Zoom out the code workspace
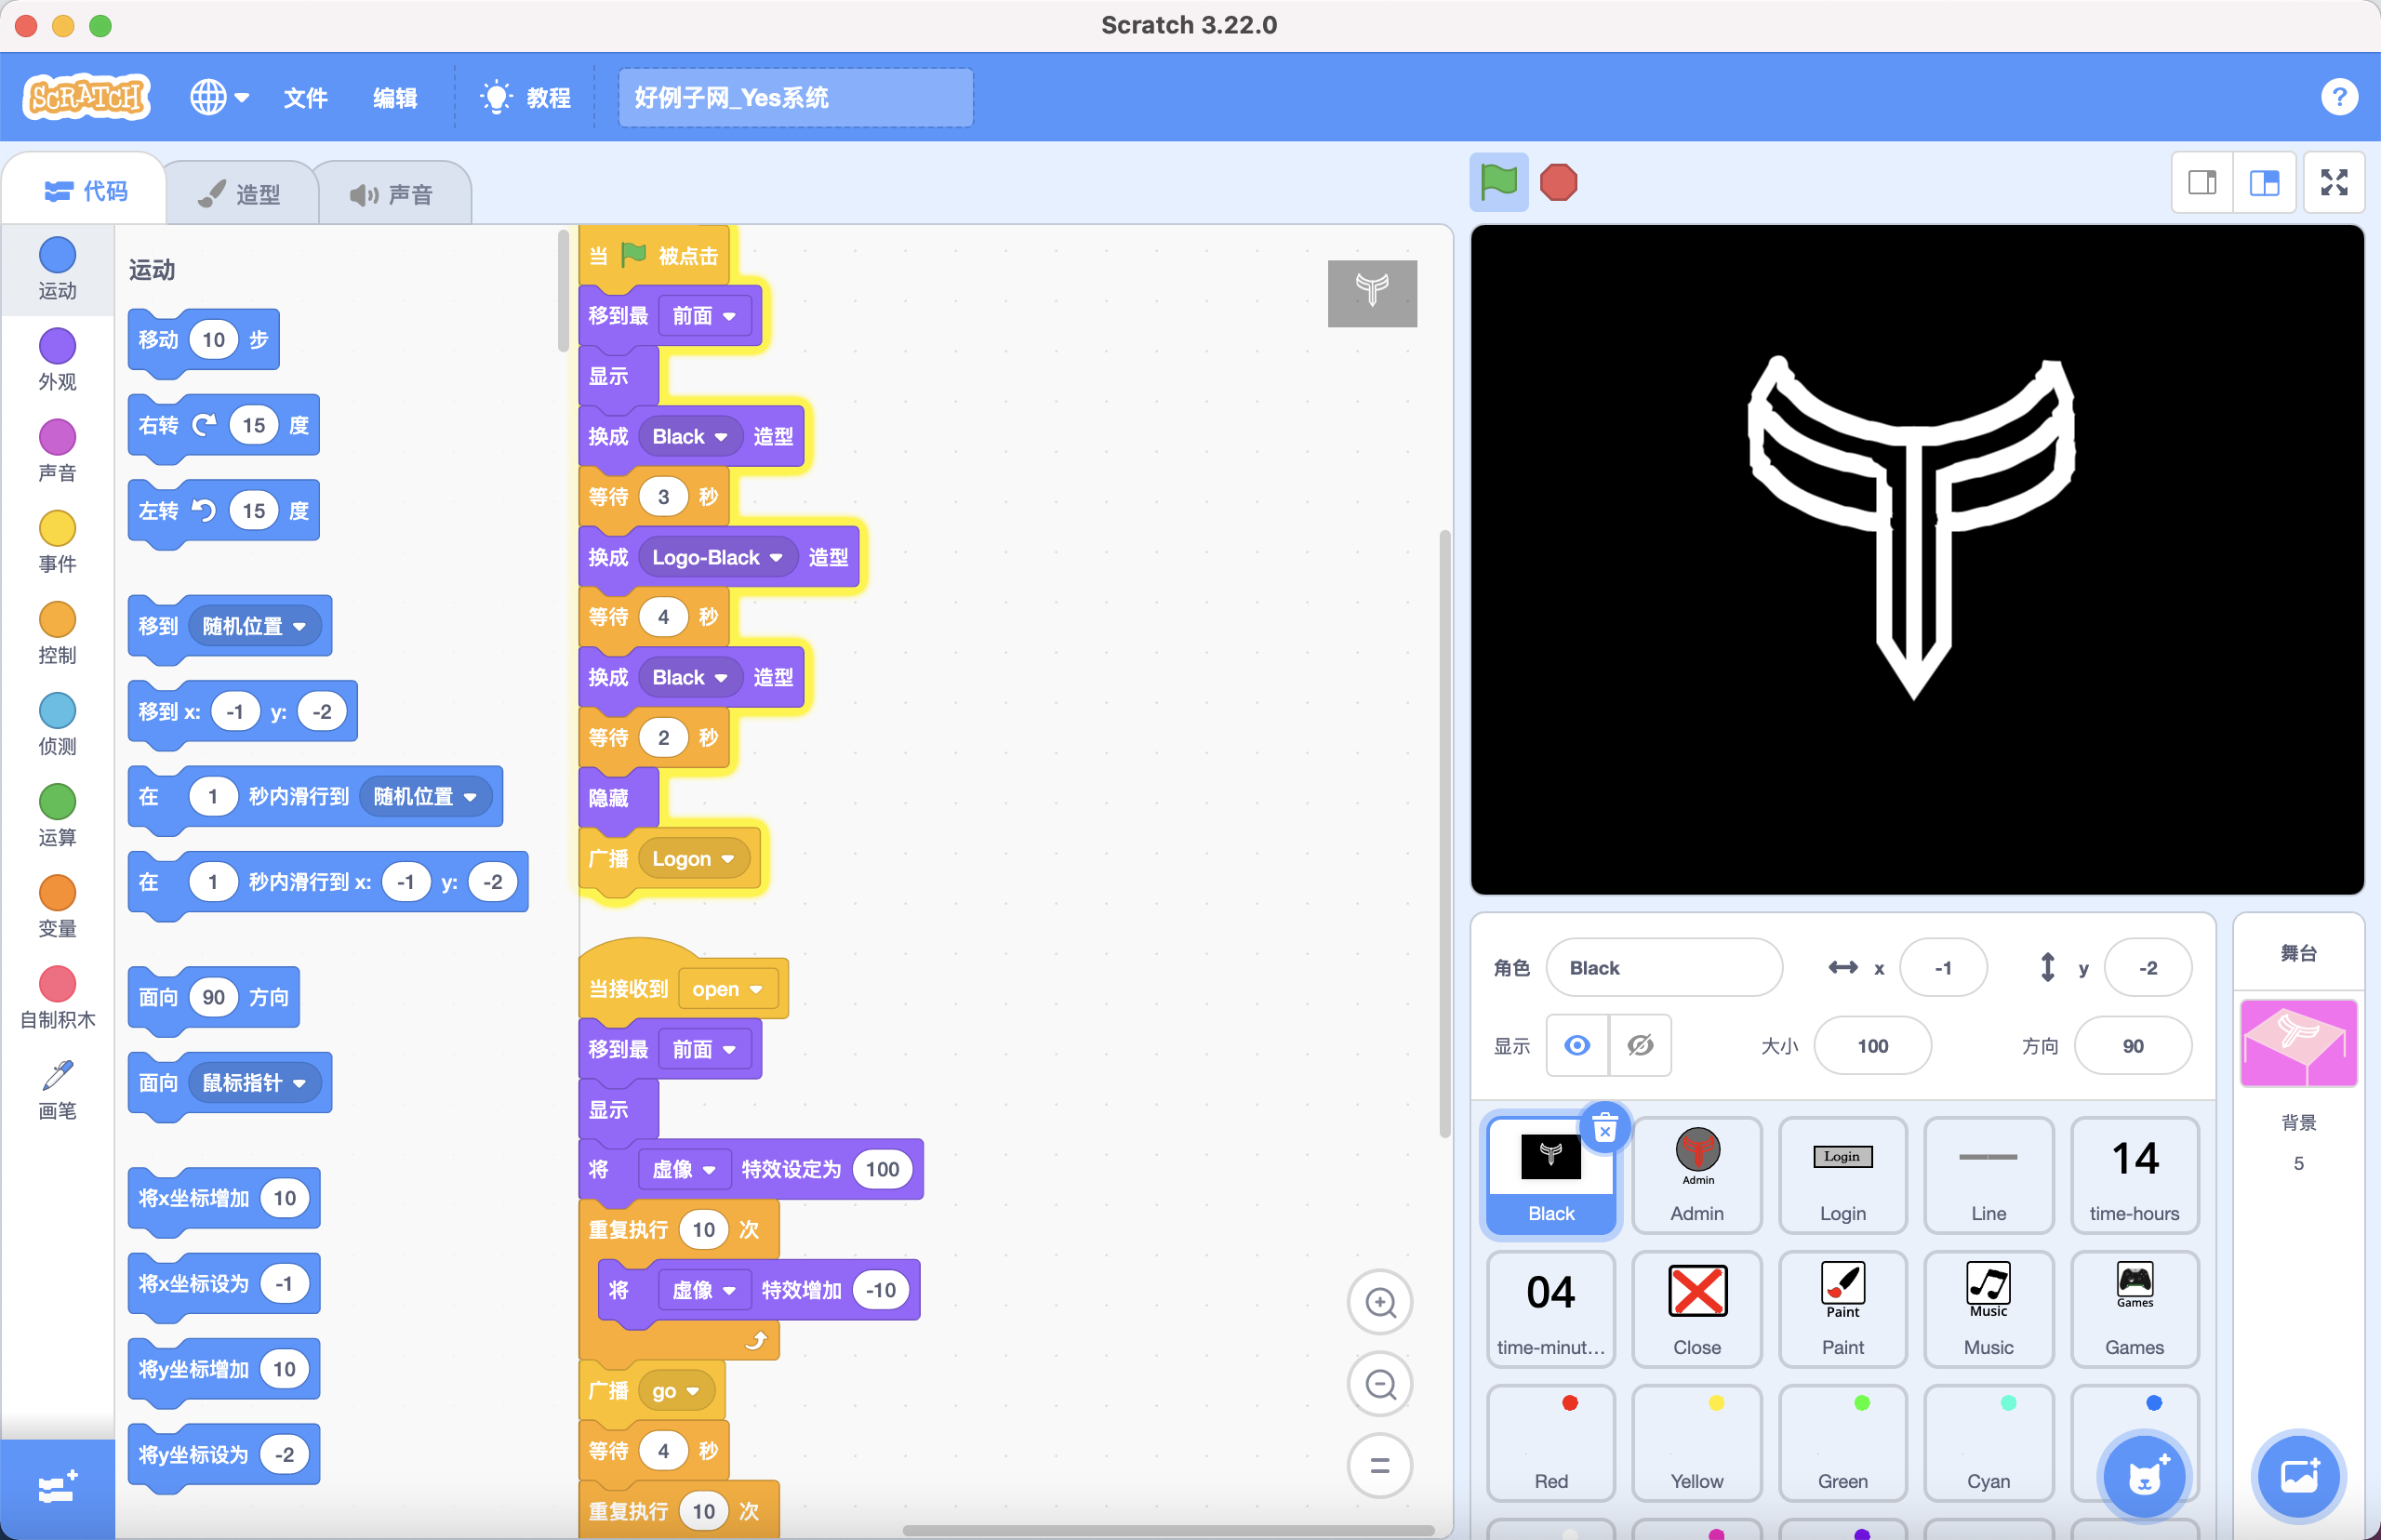This screenshot has width=2381, height=1540. coord(1380,1384)
